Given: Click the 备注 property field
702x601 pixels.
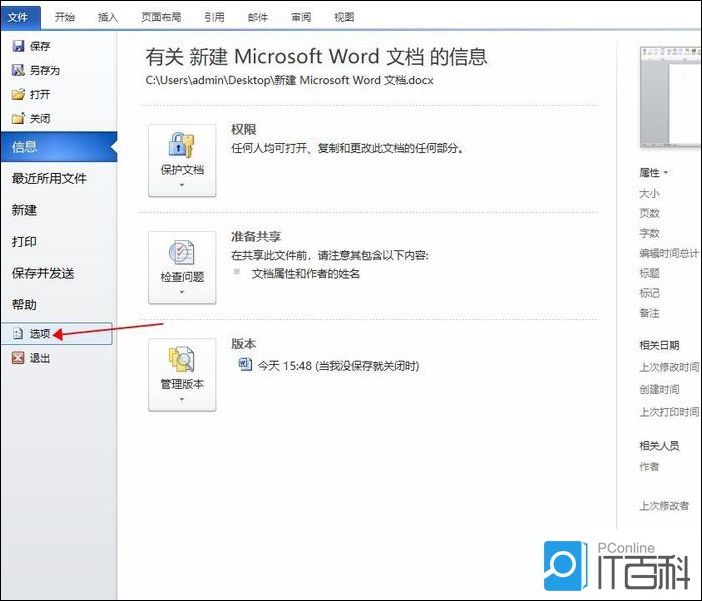Looking at the screenshot, I should tap(649, 313).
